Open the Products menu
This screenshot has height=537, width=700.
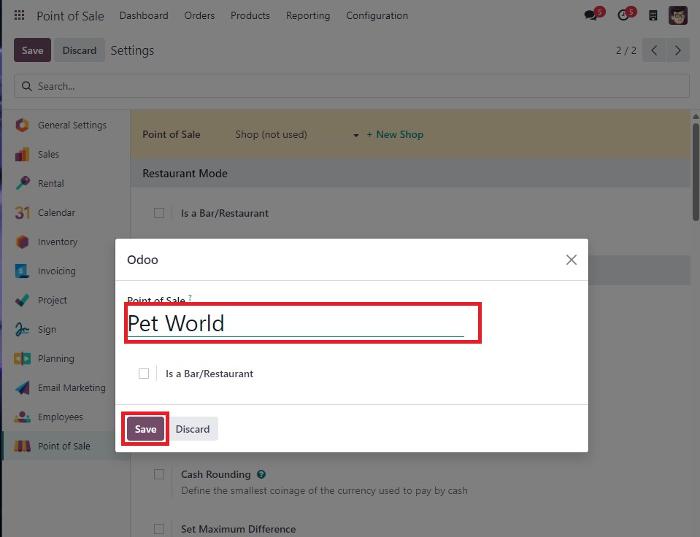[x=250, y=16]
